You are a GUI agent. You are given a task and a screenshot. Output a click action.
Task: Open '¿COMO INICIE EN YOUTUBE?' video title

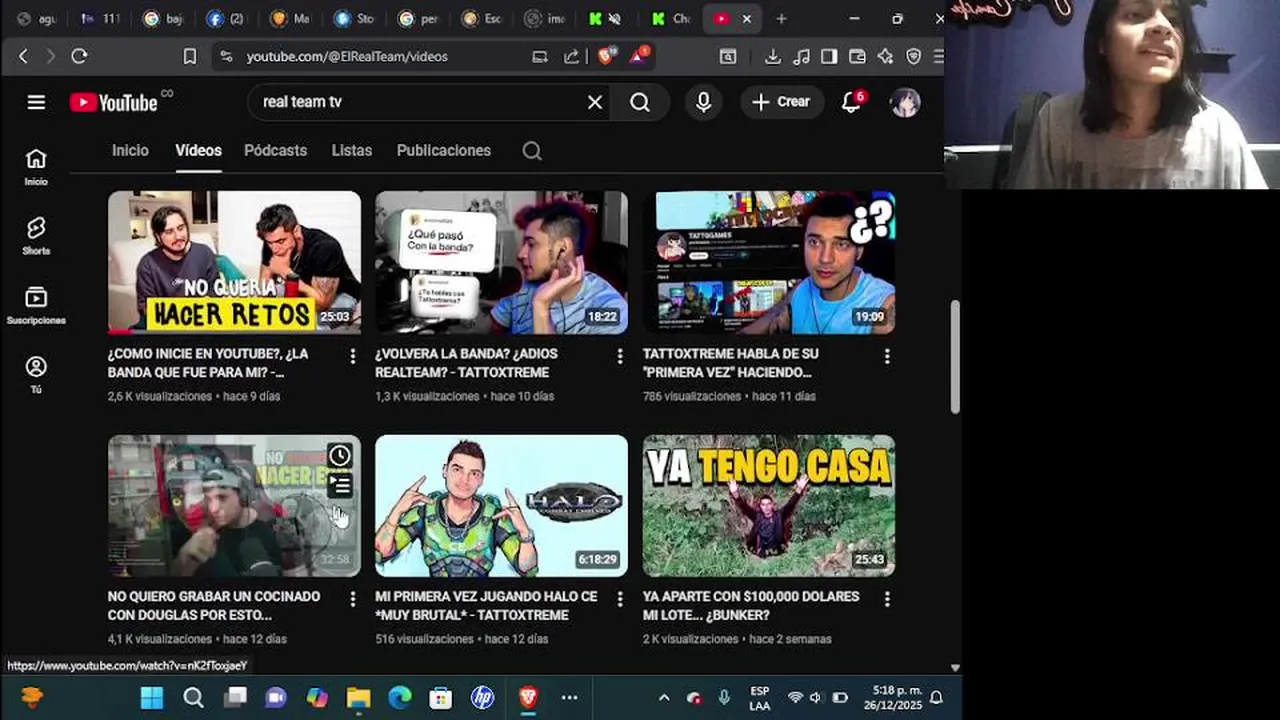[x=208, y=363]
